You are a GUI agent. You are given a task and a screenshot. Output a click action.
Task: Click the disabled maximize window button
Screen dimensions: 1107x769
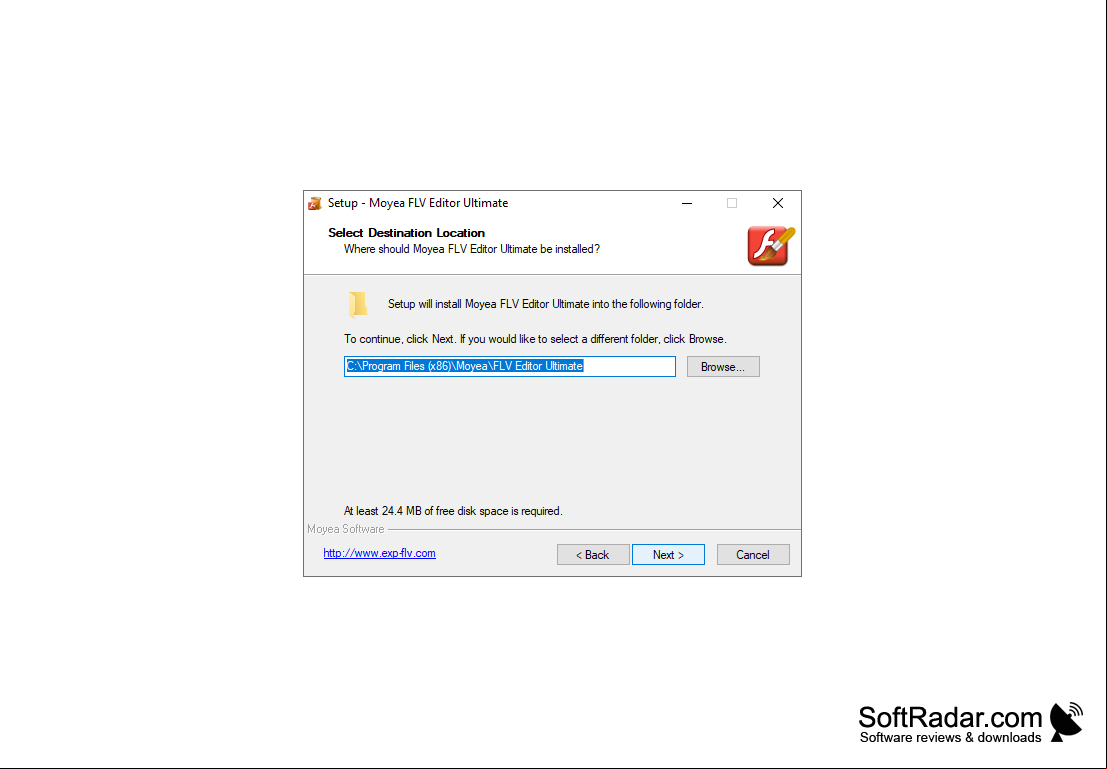tap(732, 203)
